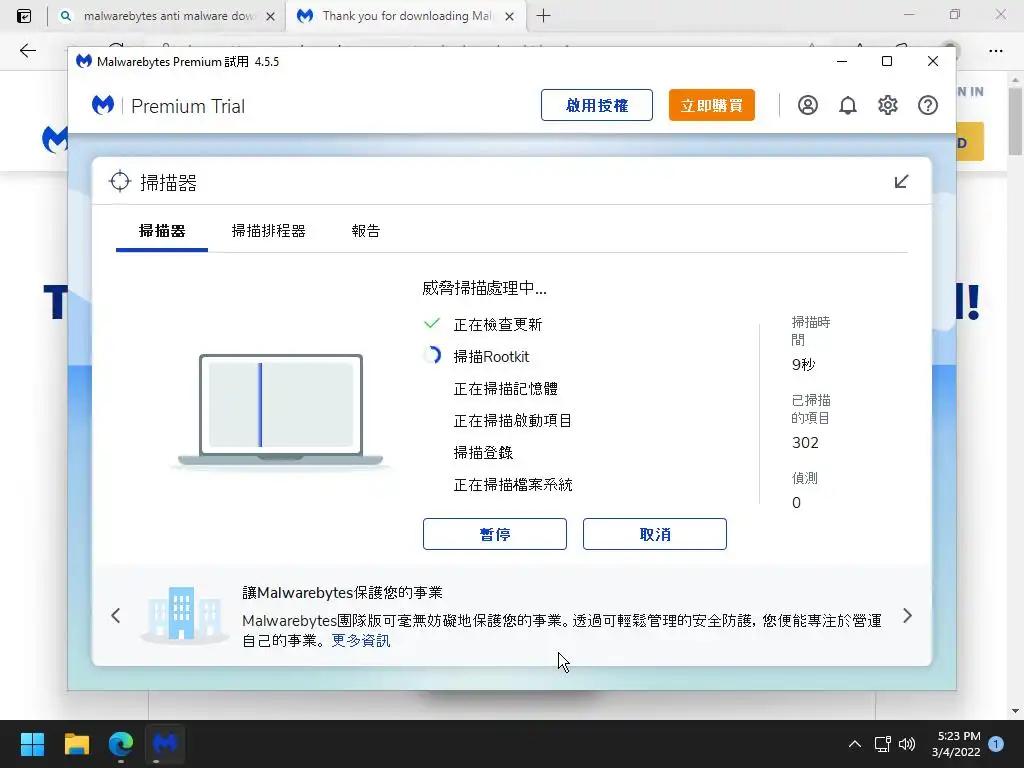Click the Malwarebytes logo beside Premium Trial

point(103,105)
